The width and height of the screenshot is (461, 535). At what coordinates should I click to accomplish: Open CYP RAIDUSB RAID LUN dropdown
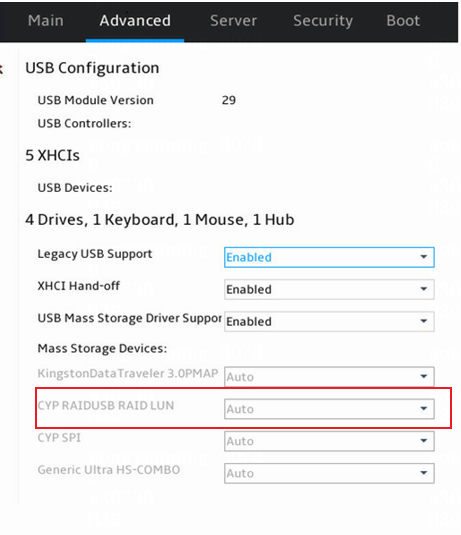pos(329,409)
